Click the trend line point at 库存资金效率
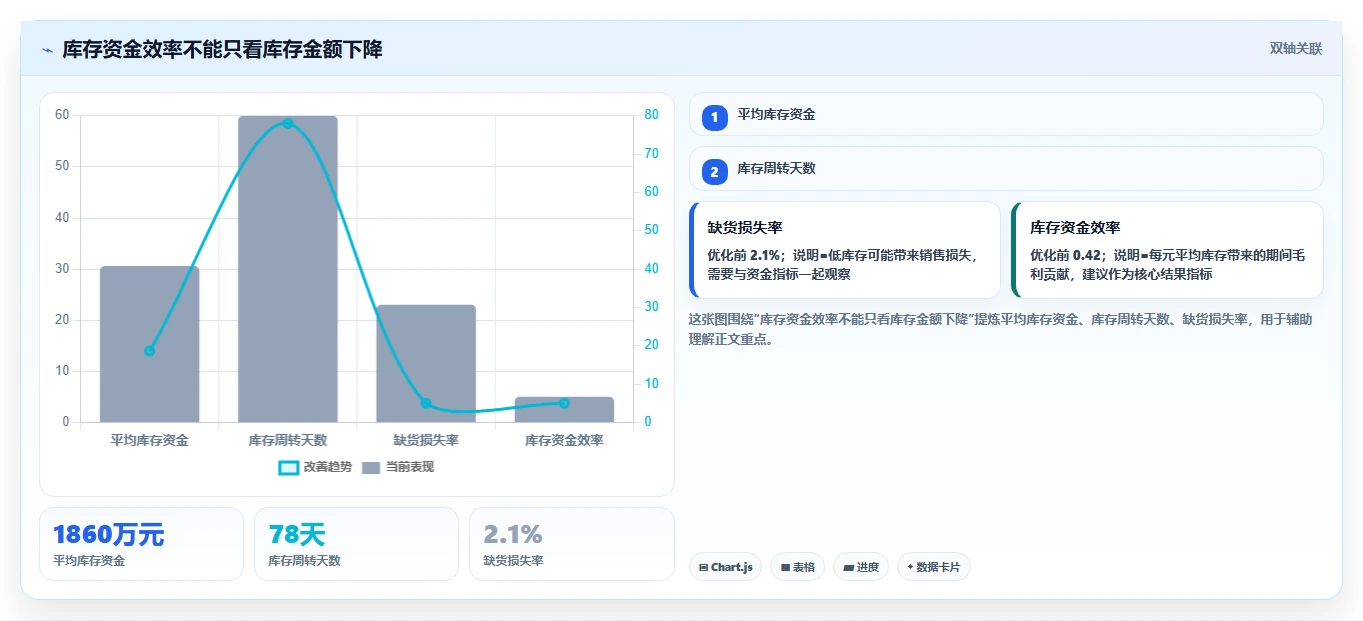Viewport: 1363px width, 621px height. 564,403
